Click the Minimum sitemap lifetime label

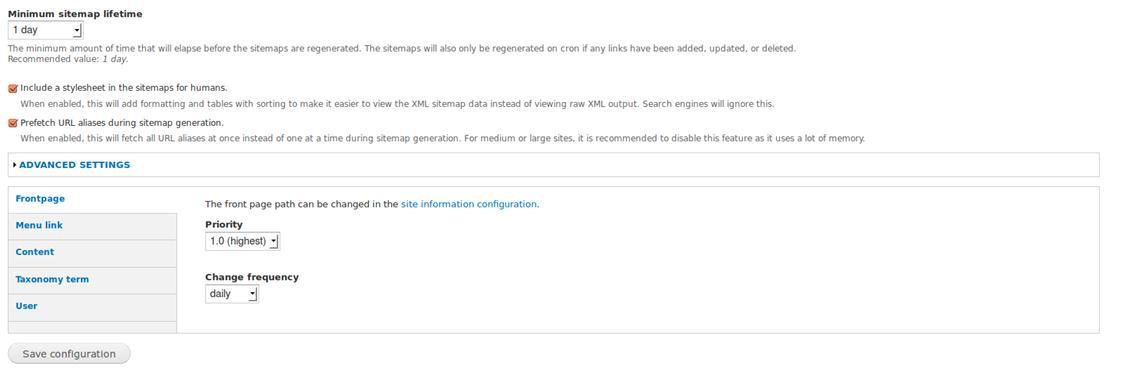click(x=75, y=14)
